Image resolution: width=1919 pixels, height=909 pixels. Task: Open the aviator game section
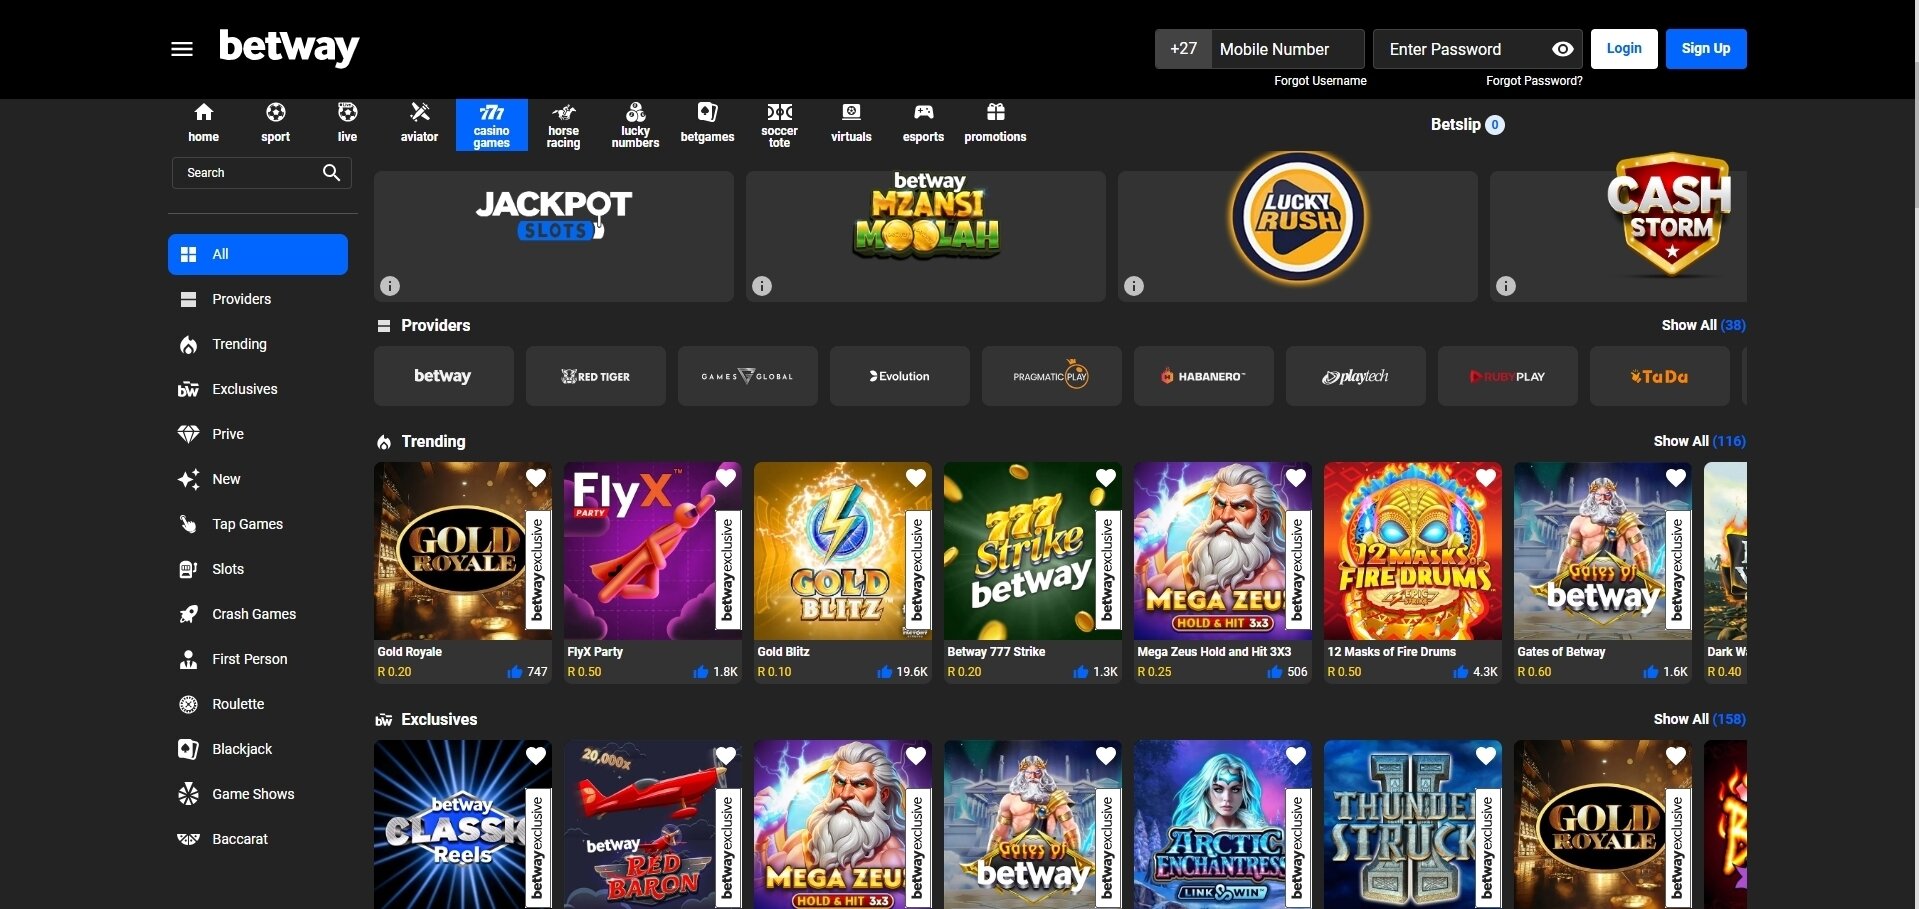419,124
